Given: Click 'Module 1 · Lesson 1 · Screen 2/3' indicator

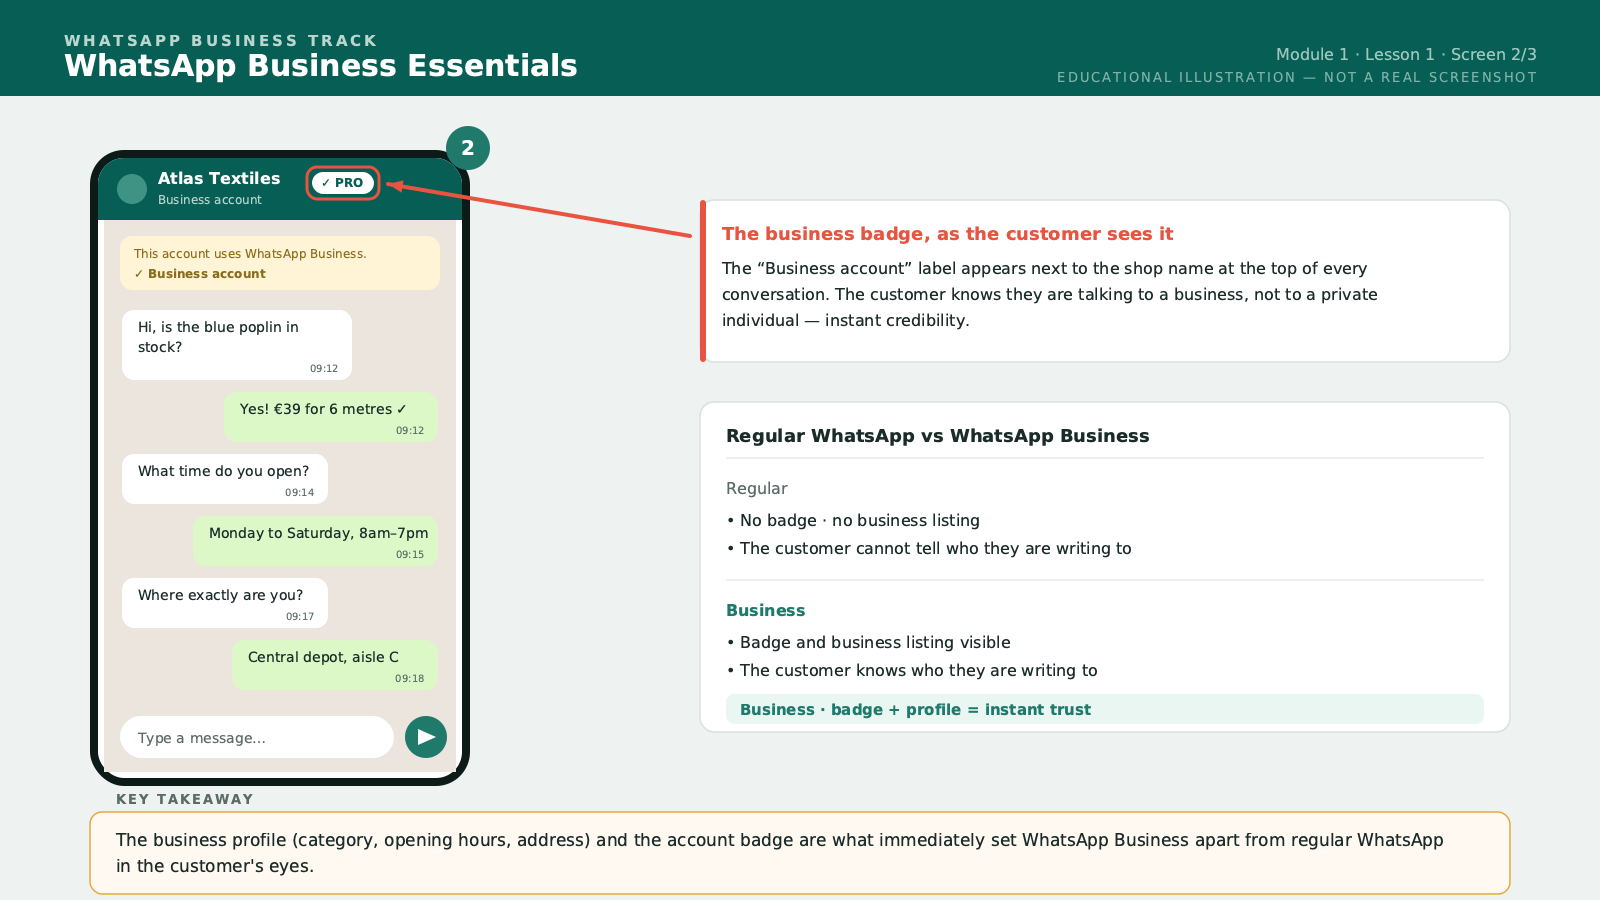Looking at the screenshot, I should [x=1406, y=55].
